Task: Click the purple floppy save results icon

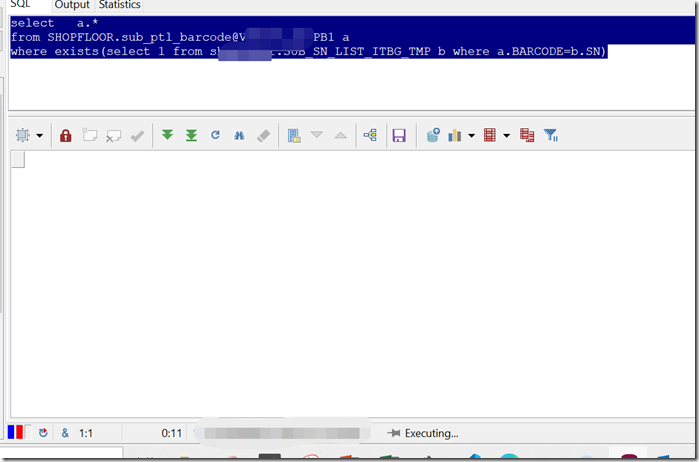Action: 399,135
